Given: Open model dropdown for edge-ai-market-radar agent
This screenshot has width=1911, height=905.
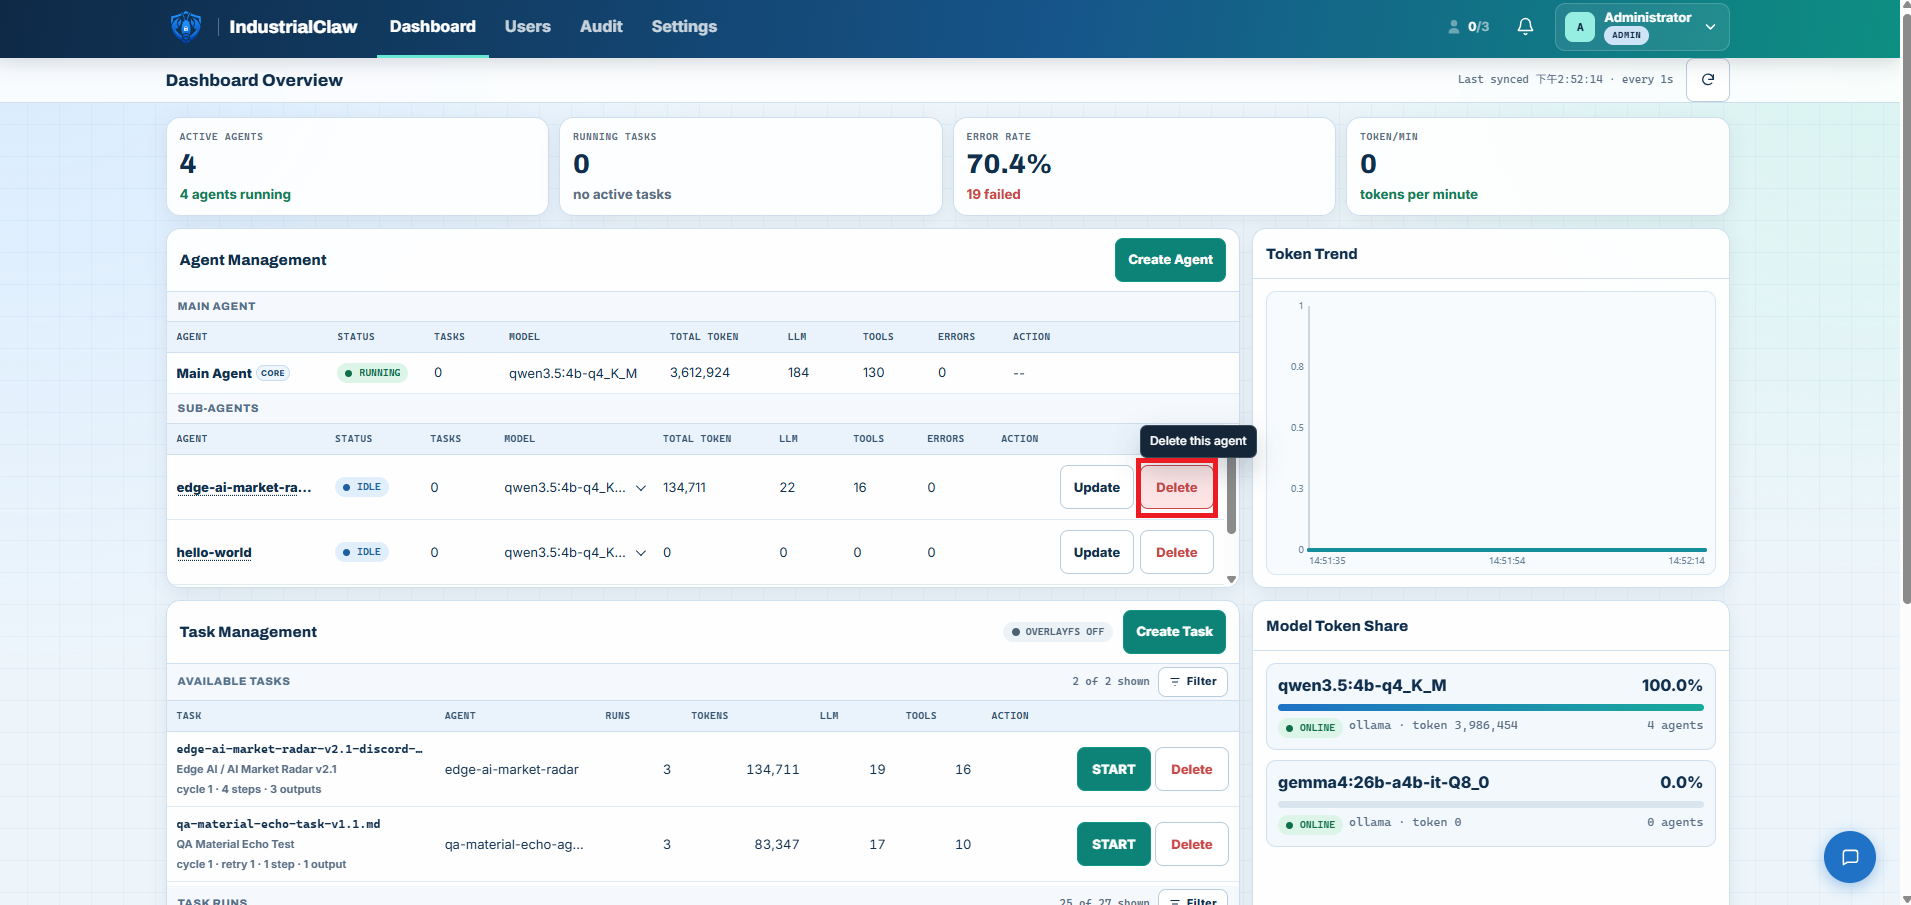Looking at the screenshot, I should (641, 488).
